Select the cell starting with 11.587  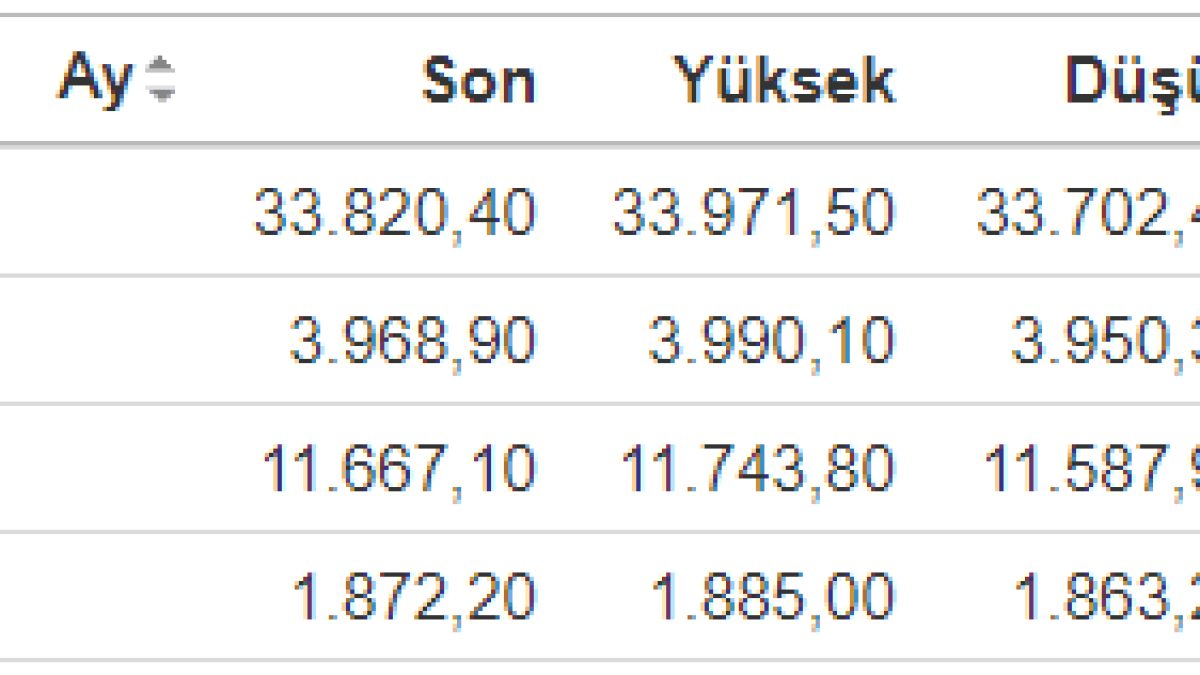point(1092,468)
